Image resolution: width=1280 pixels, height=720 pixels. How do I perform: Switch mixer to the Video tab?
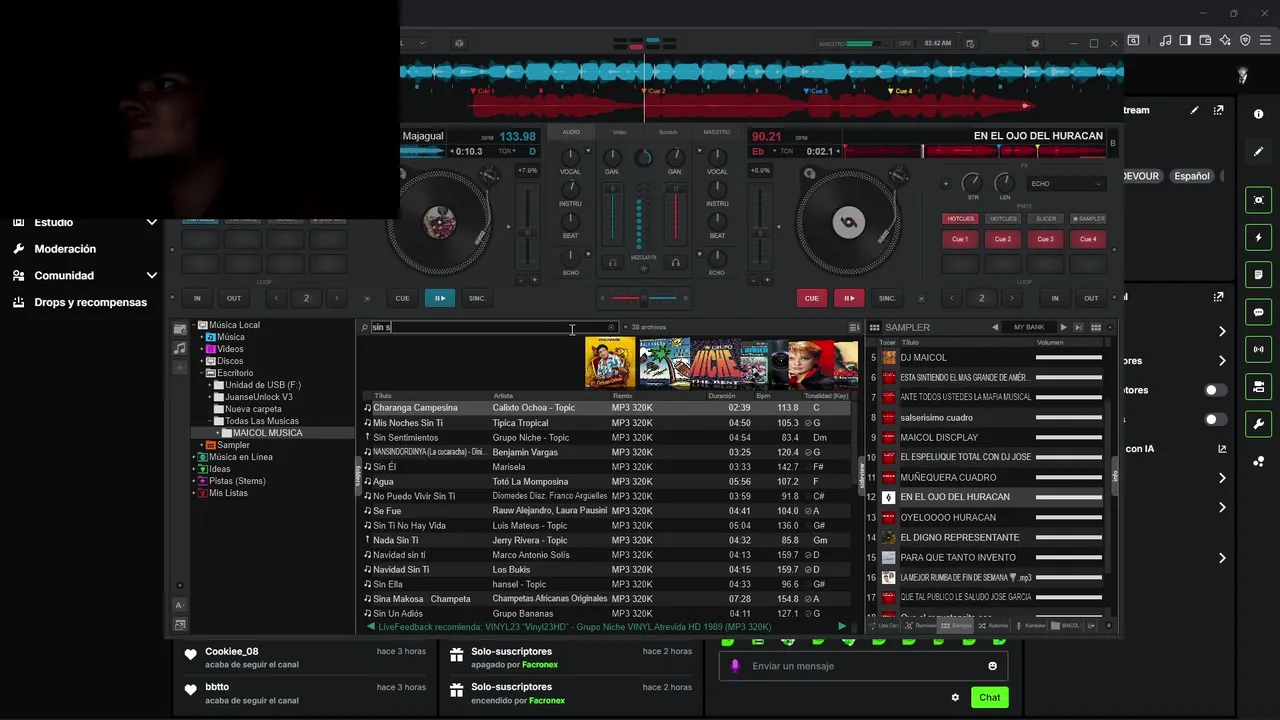pyautogui.click(x=620, y=132)
